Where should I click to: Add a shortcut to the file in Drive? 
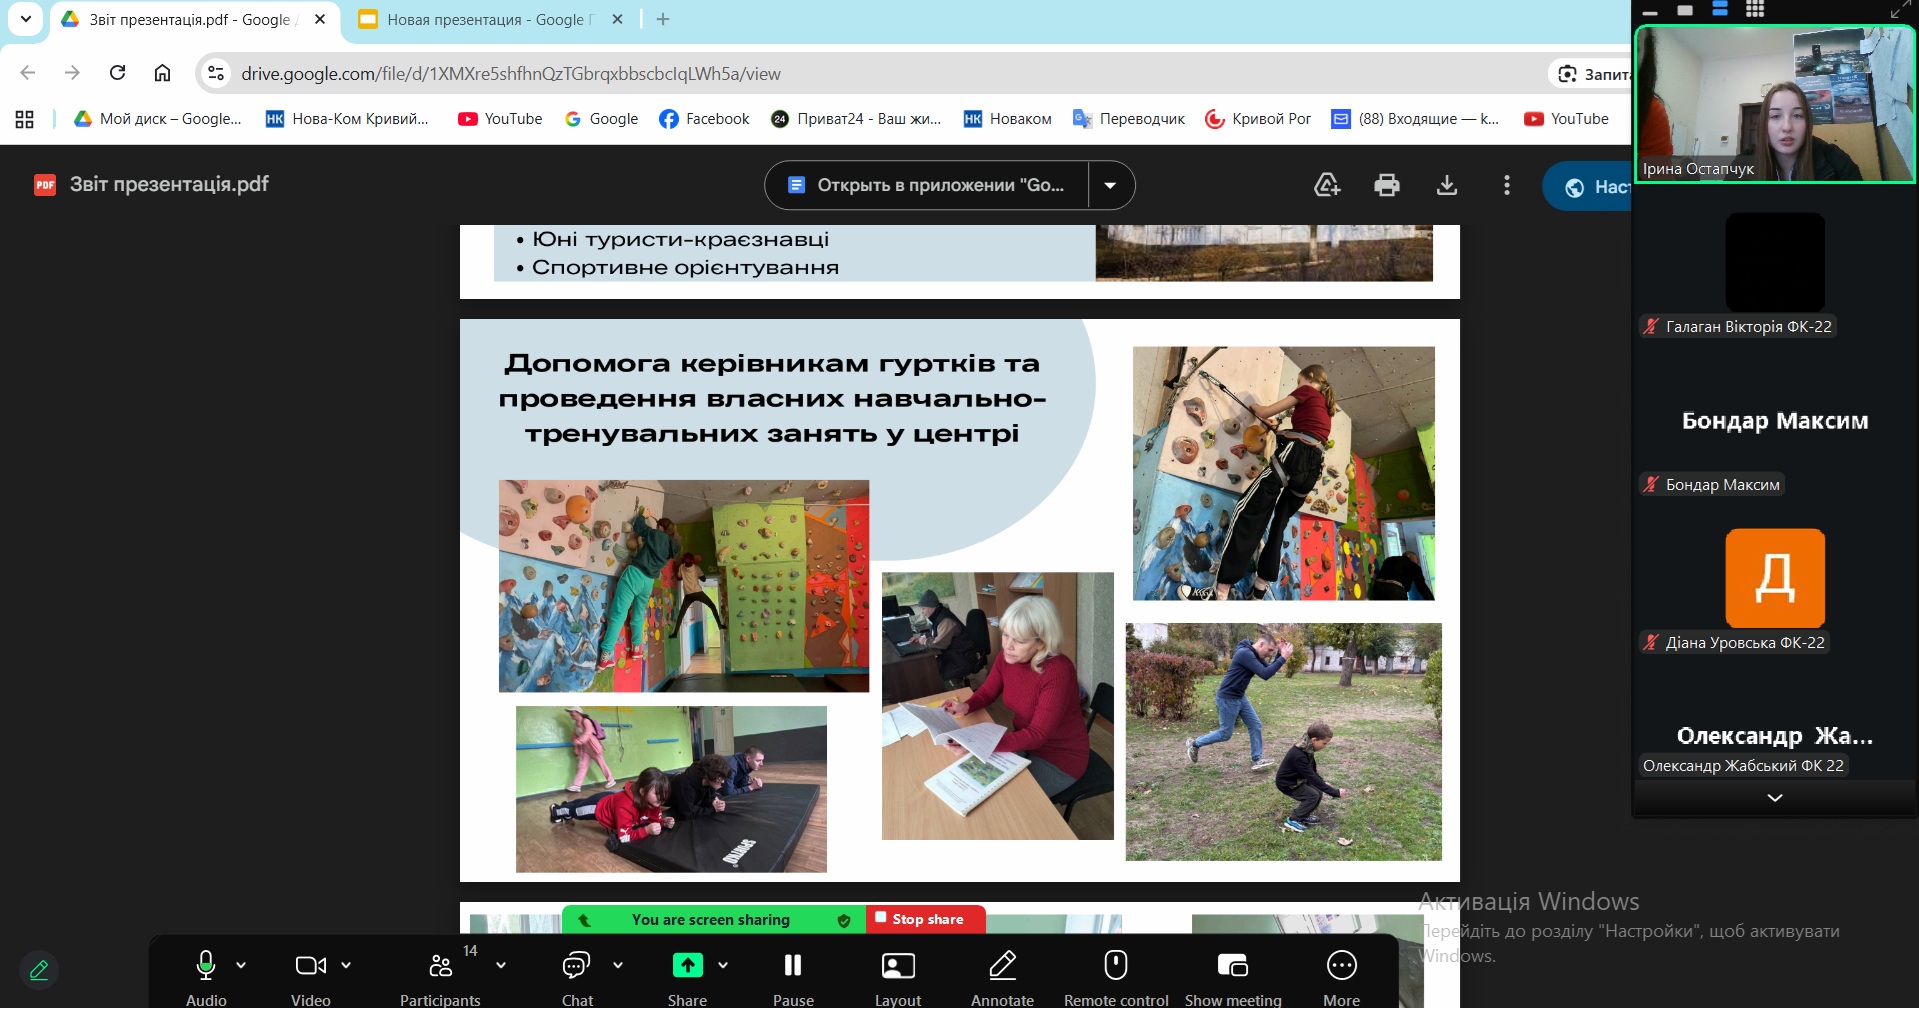click(1326, 185)
